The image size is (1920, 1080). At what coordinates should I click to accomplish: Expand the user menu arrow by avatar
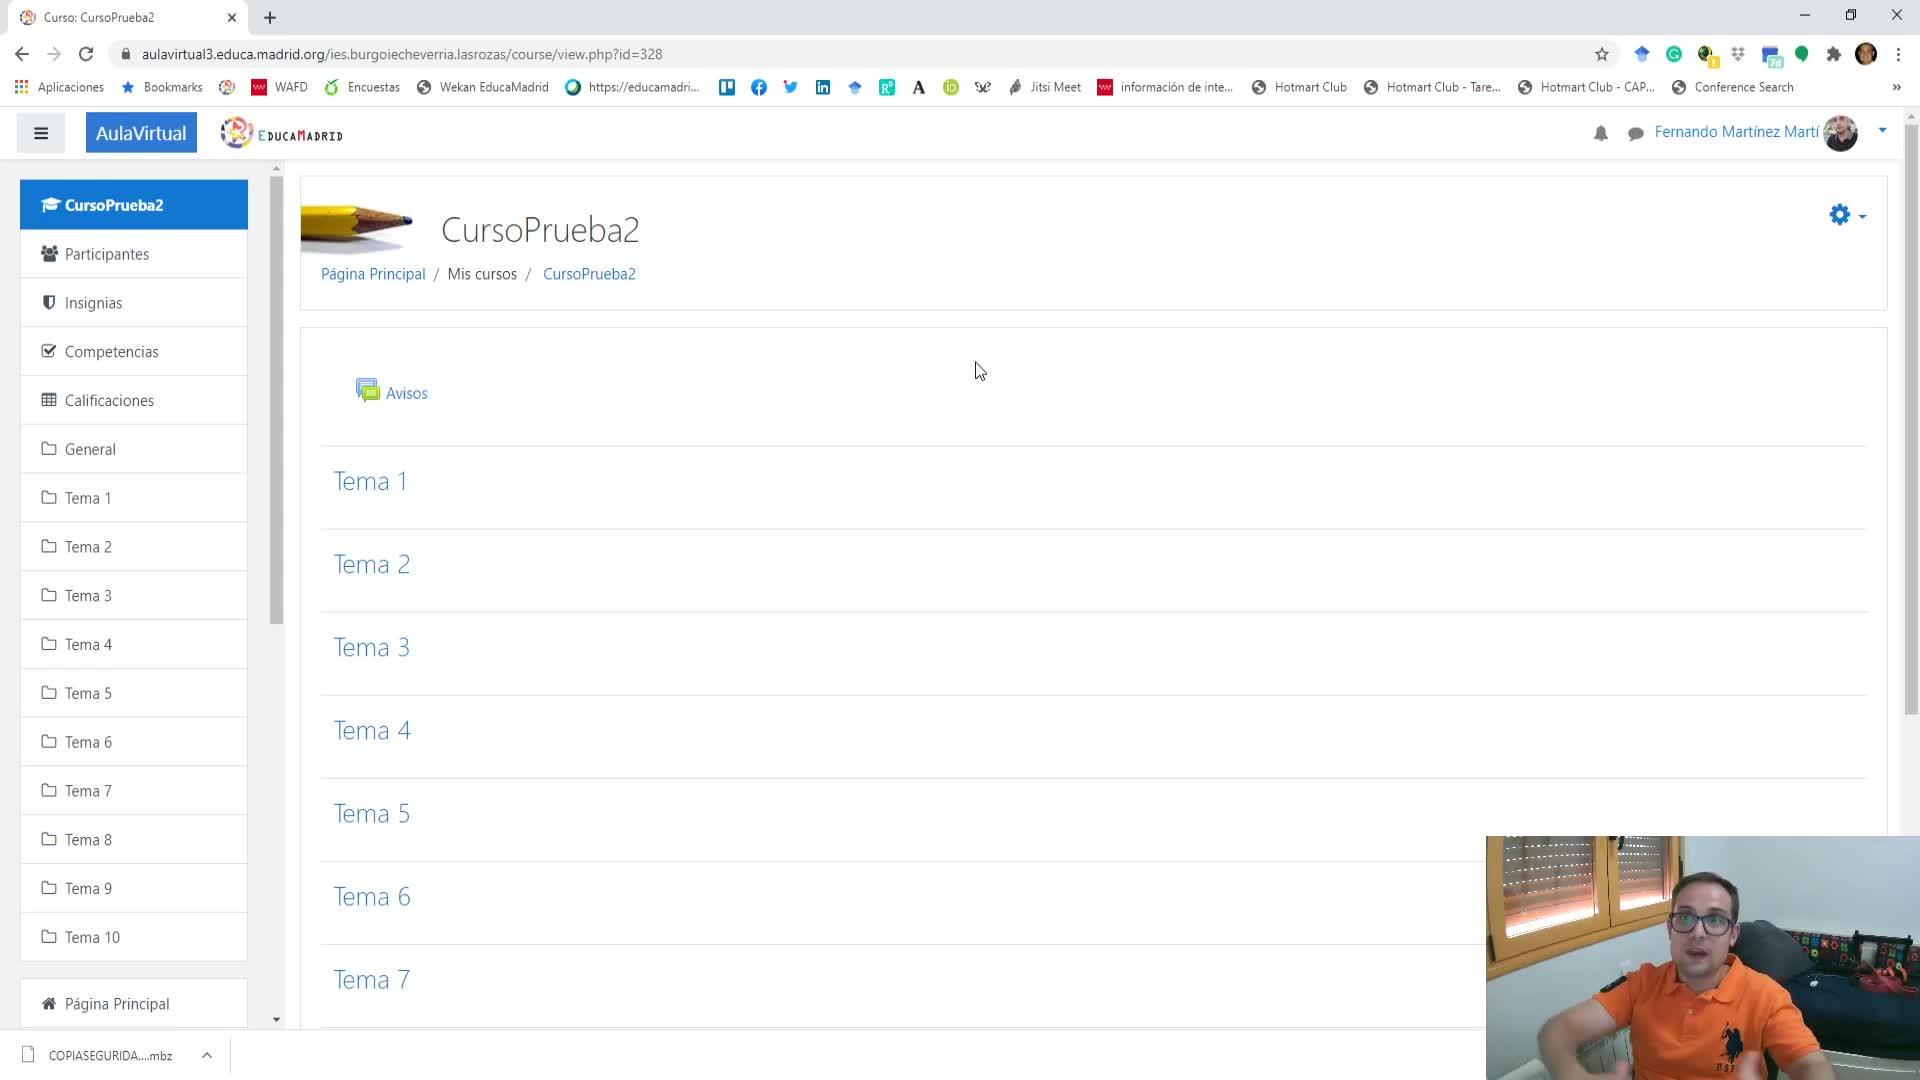point(1882,130)
